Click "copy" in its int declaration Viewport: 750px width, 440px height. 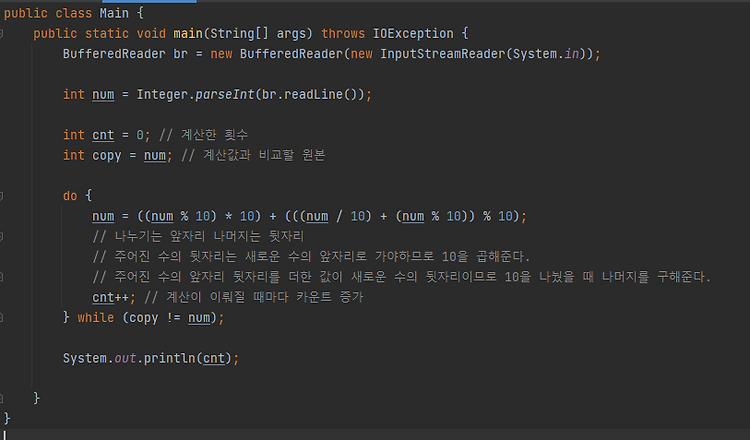coord(107,155)
